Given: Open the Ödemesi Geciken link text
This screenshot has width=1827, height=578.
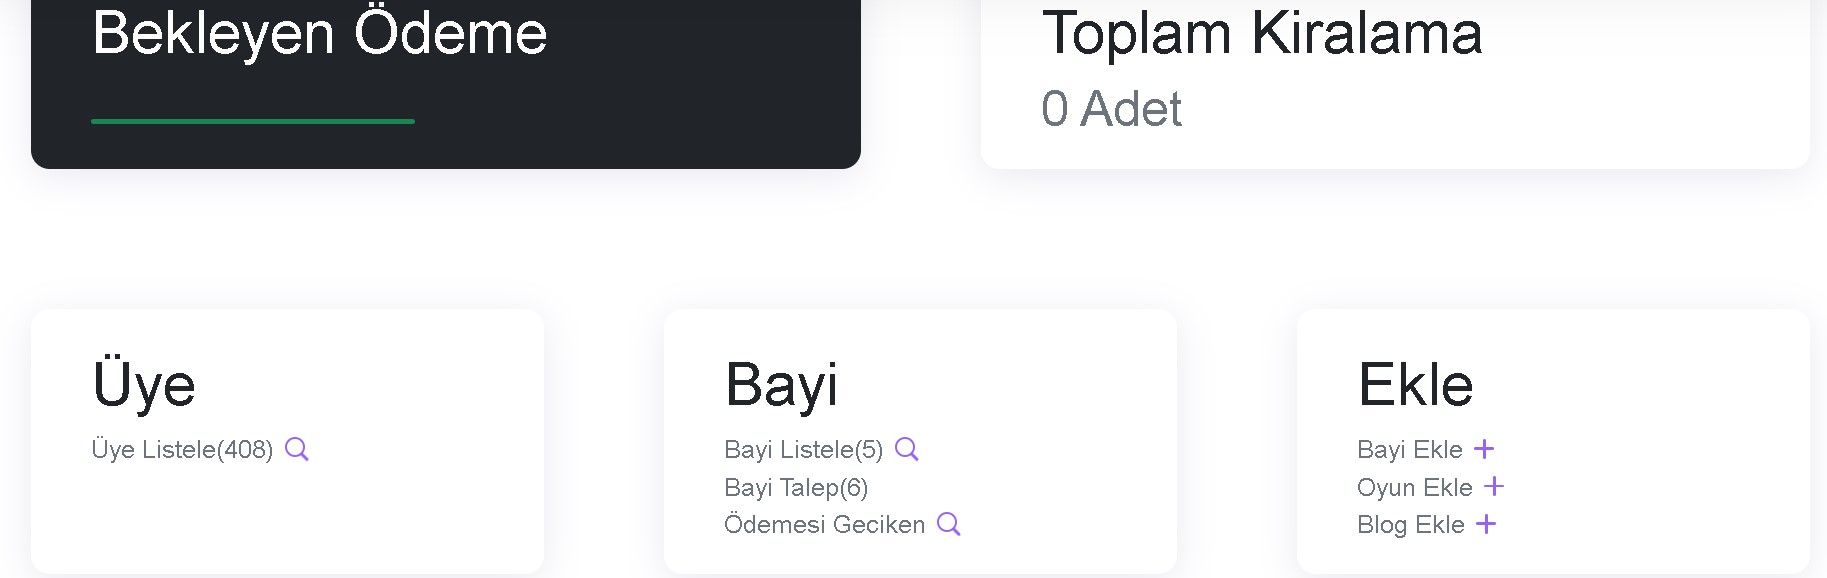Looking at the screenshot, I should pyautogui.click(x=825, y=524).
